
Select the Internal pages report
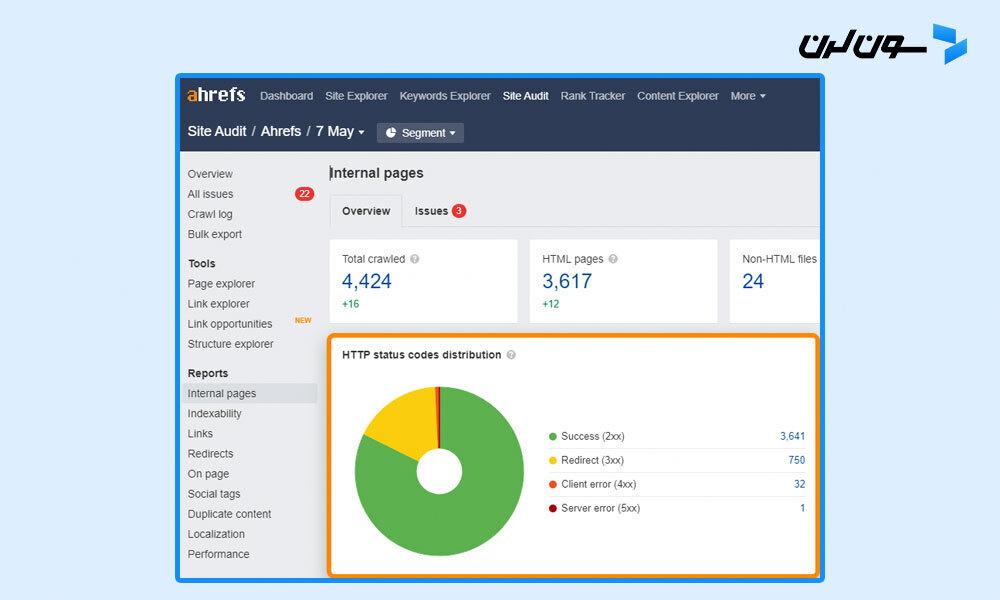pyautogui.click(x=249, y=393)
